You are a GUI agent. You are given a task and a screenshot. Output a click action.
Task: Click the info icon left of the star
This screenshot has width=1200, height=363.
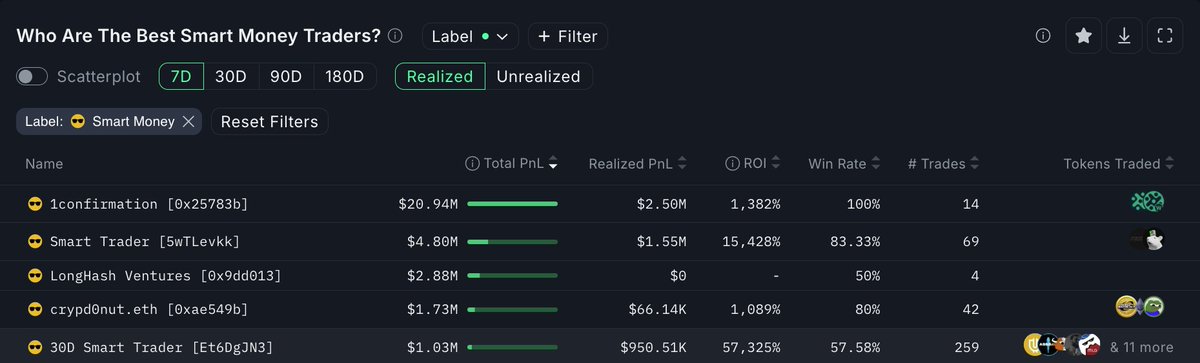1043,36
